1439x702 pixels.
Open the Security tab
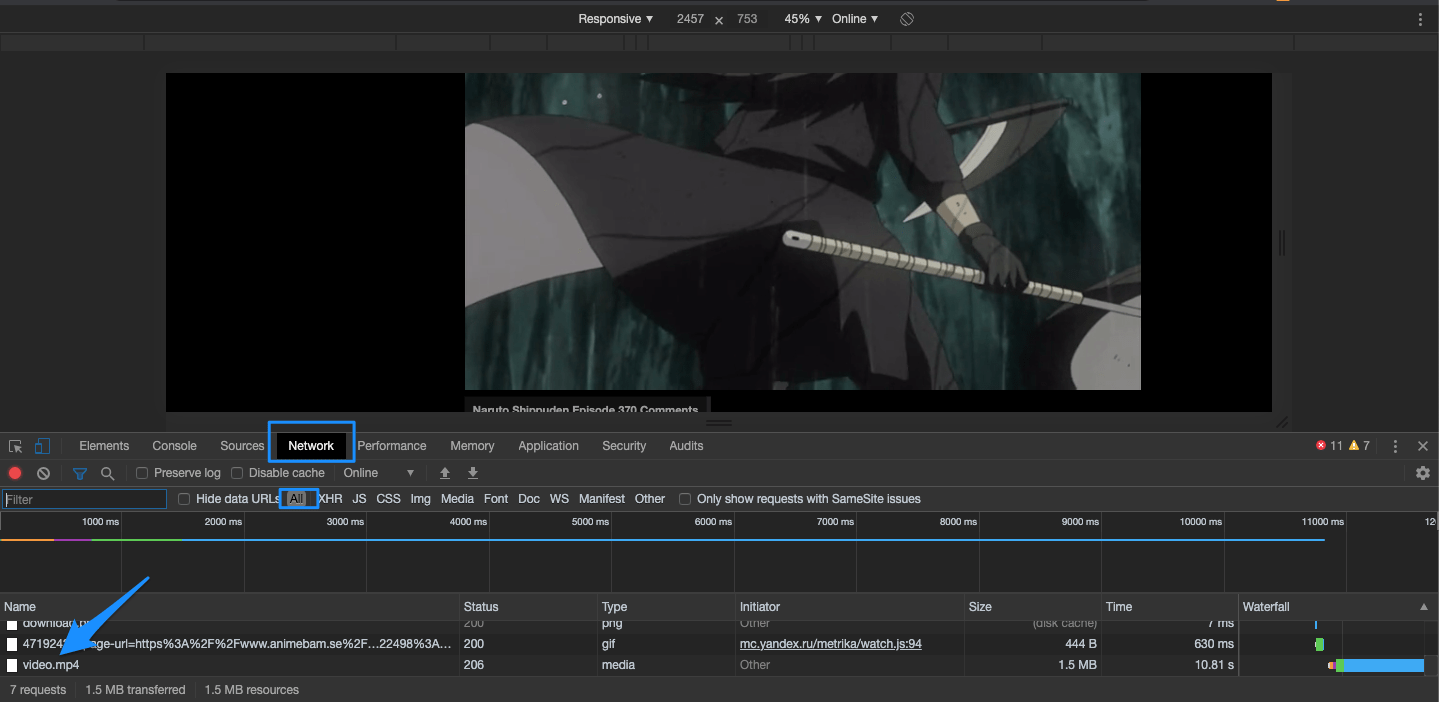[x=624, y=446]
